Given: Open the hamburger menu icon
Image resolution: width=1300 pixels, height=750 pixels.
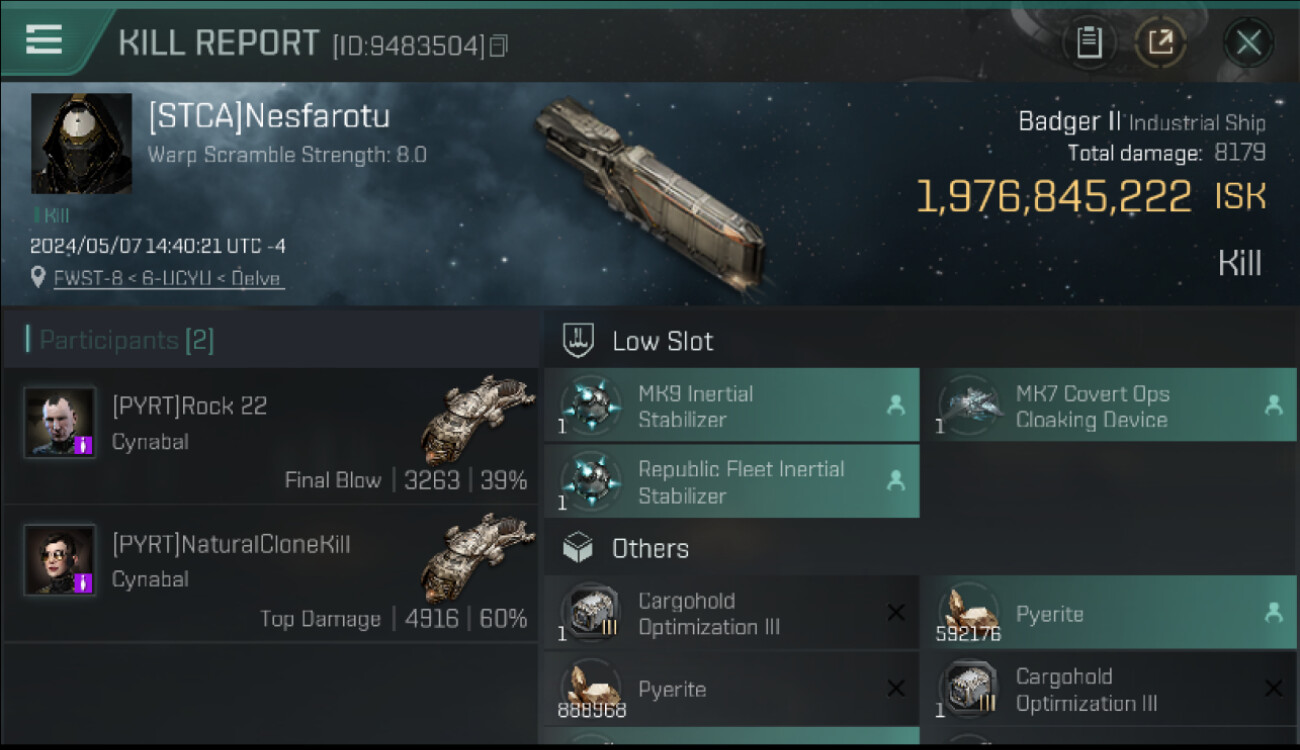Looking at the screenshot, I should tap(43, 40).
